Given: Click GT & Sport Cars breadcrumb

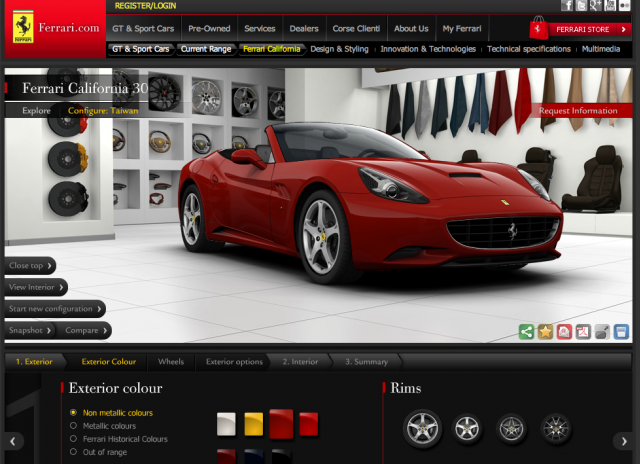Looking at the screenshot, I should (141, 49).
